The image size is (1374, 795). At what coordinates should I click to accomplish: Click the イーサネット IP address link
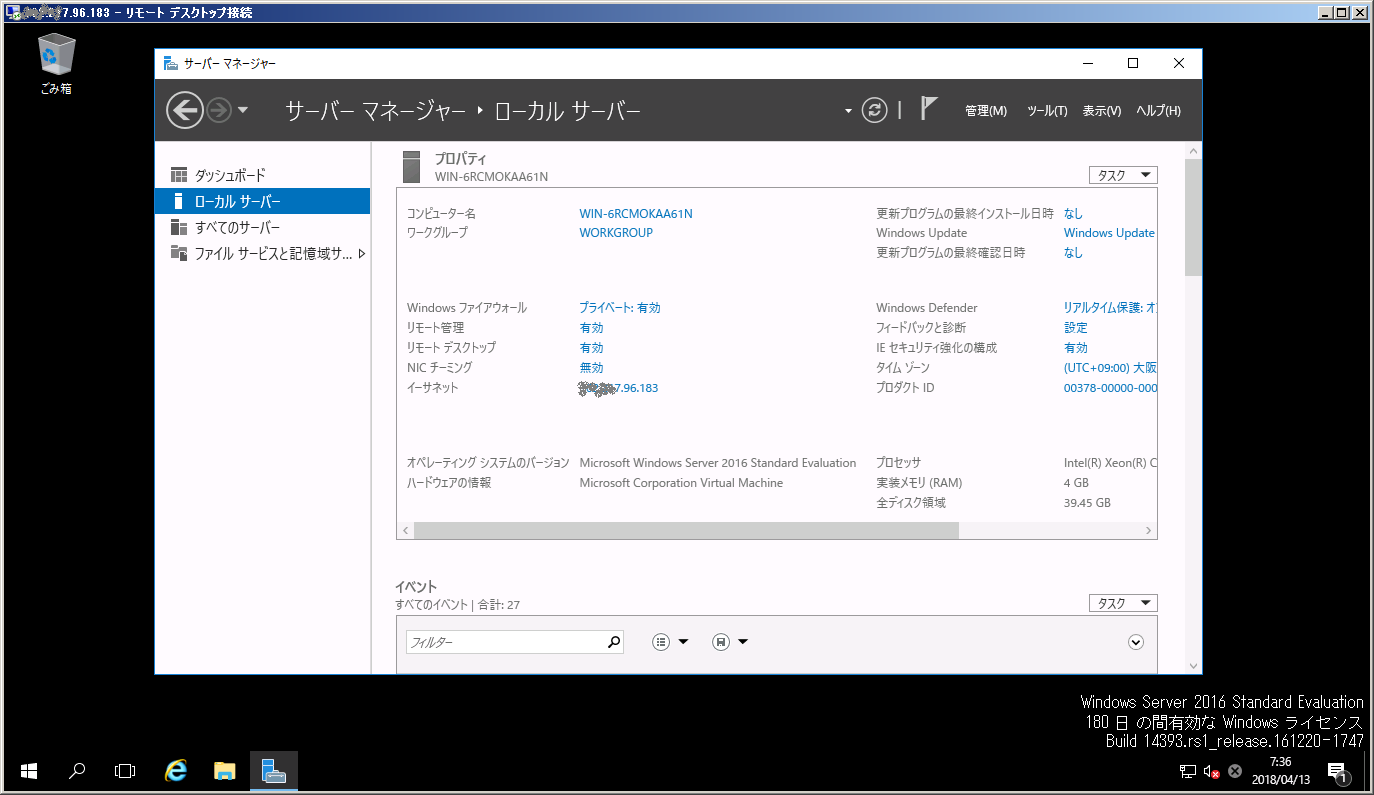coord(618,388)
